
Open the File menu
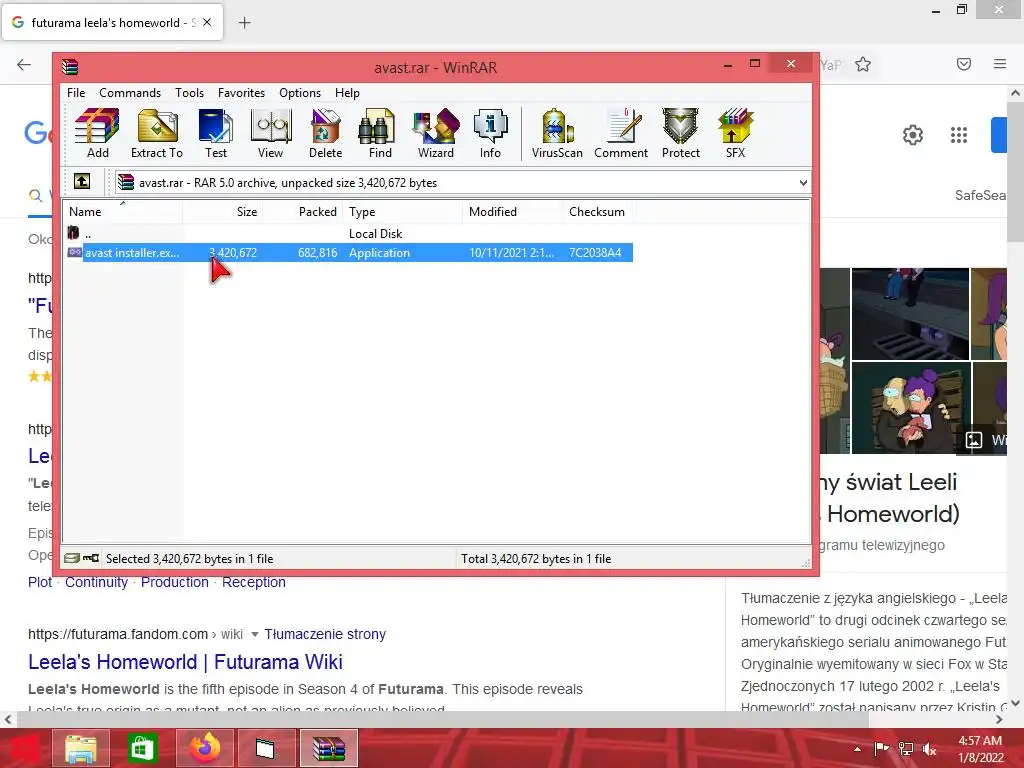point(76,93)
